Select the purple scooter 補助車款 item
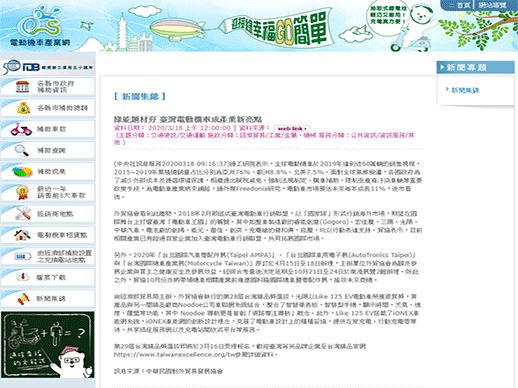This screenshot has height=388, width=518. pyautogui.click(x=48, y=129)
